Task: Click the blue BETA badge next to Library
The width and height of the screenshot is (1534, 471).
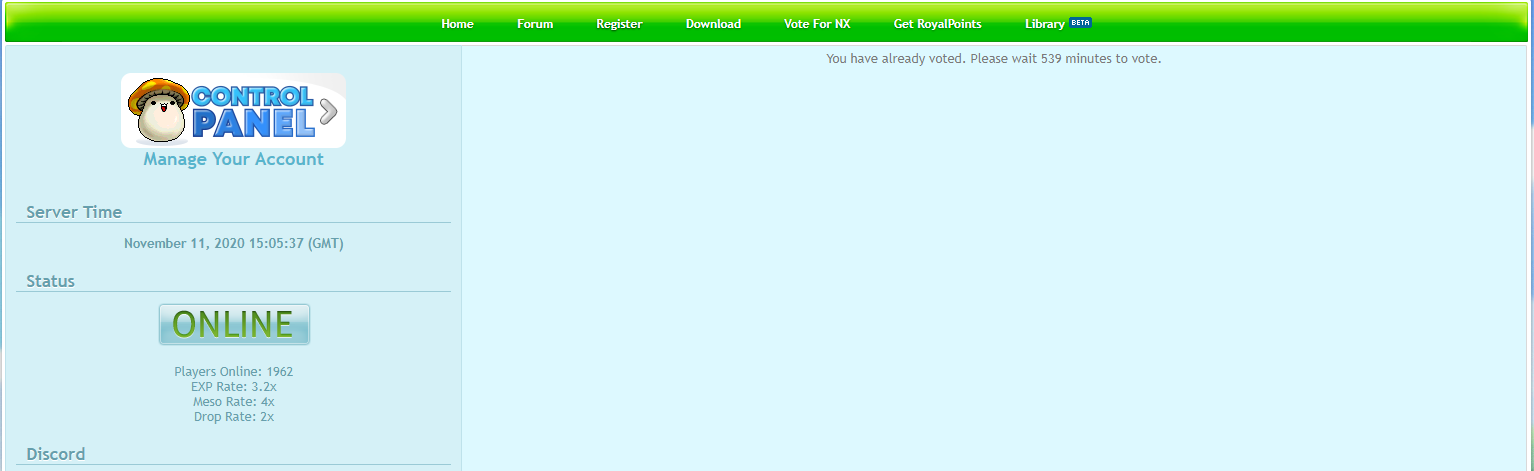Action: [x=1080, y=22]
